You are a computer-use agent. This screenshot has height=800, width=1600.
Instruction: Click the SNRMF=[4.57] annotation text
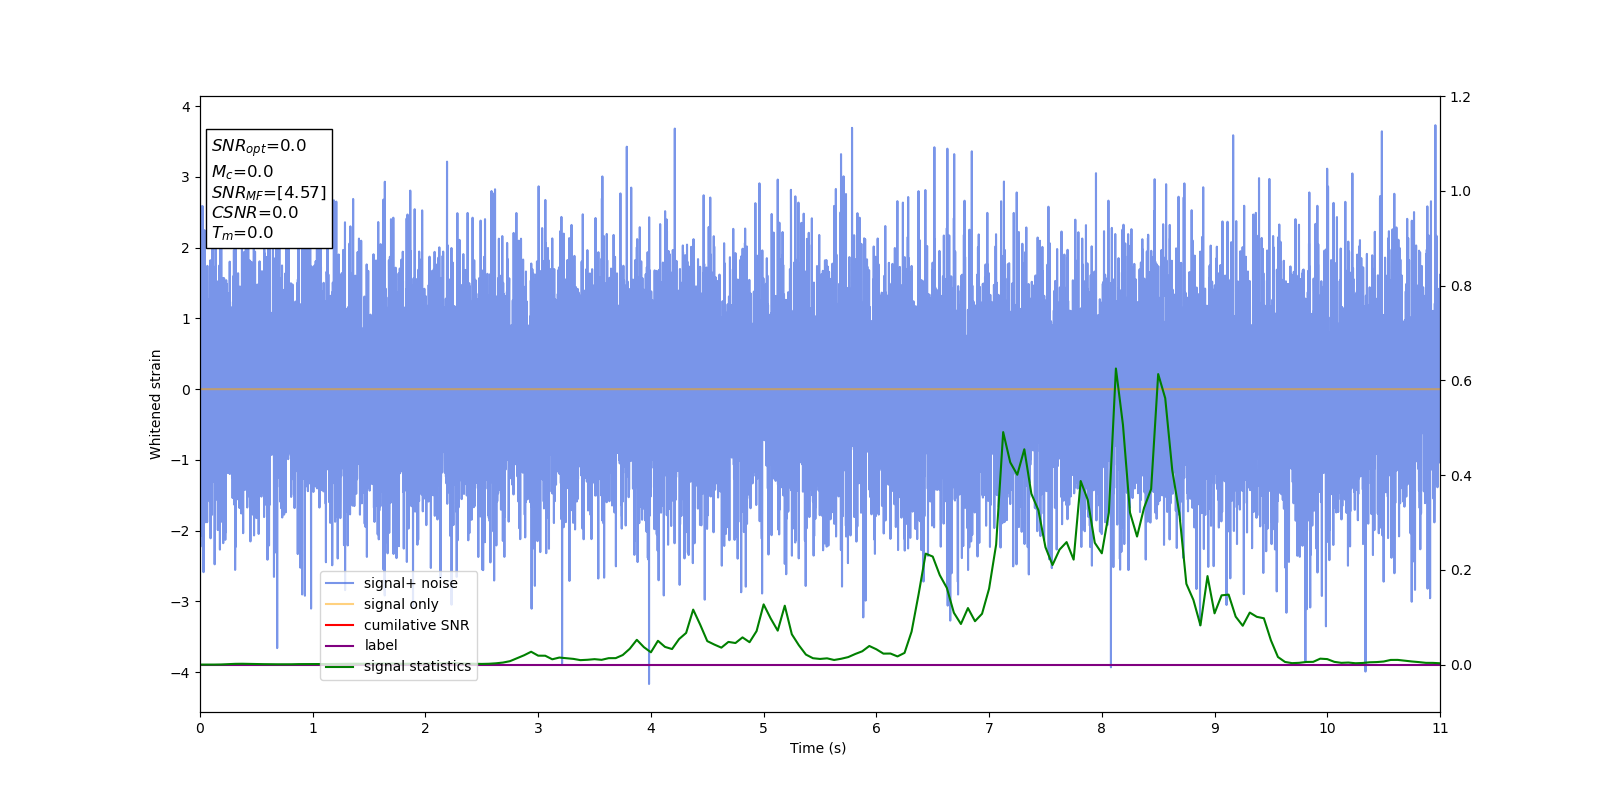tap(269, 192)
